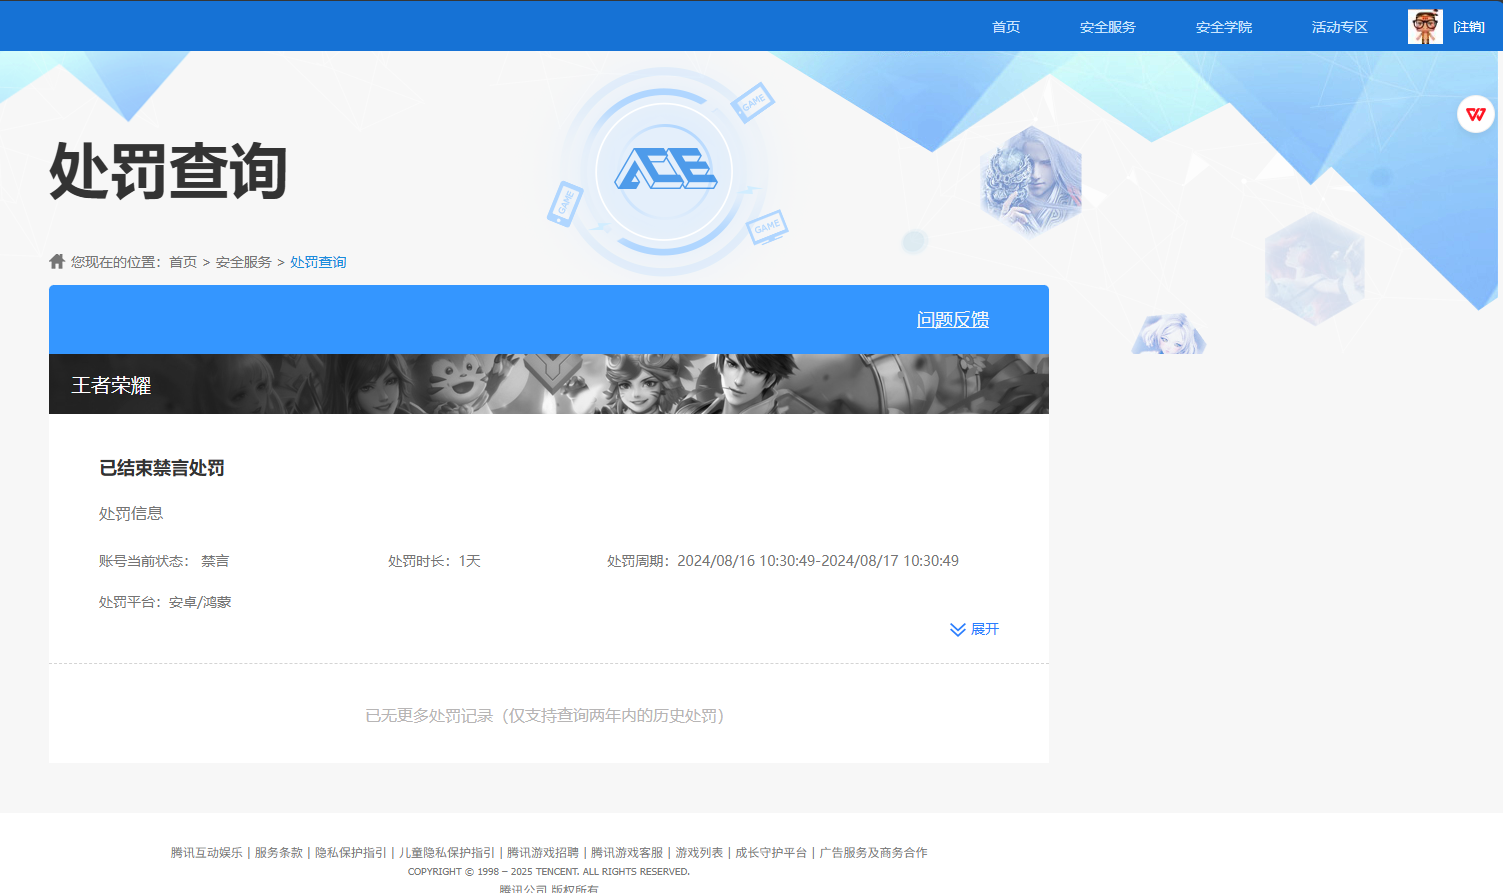Click the home icon in the breadcrumb

click(x=56, y=260)
